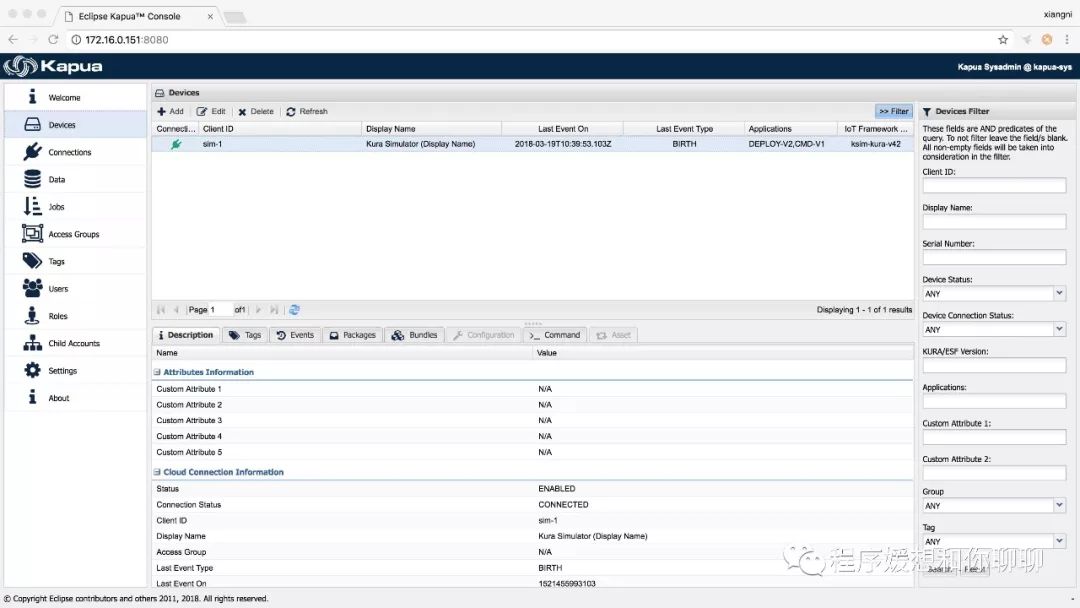Switch to the Configuration tab
Viewport: 1080px width, 608px height.
[484, 335]
